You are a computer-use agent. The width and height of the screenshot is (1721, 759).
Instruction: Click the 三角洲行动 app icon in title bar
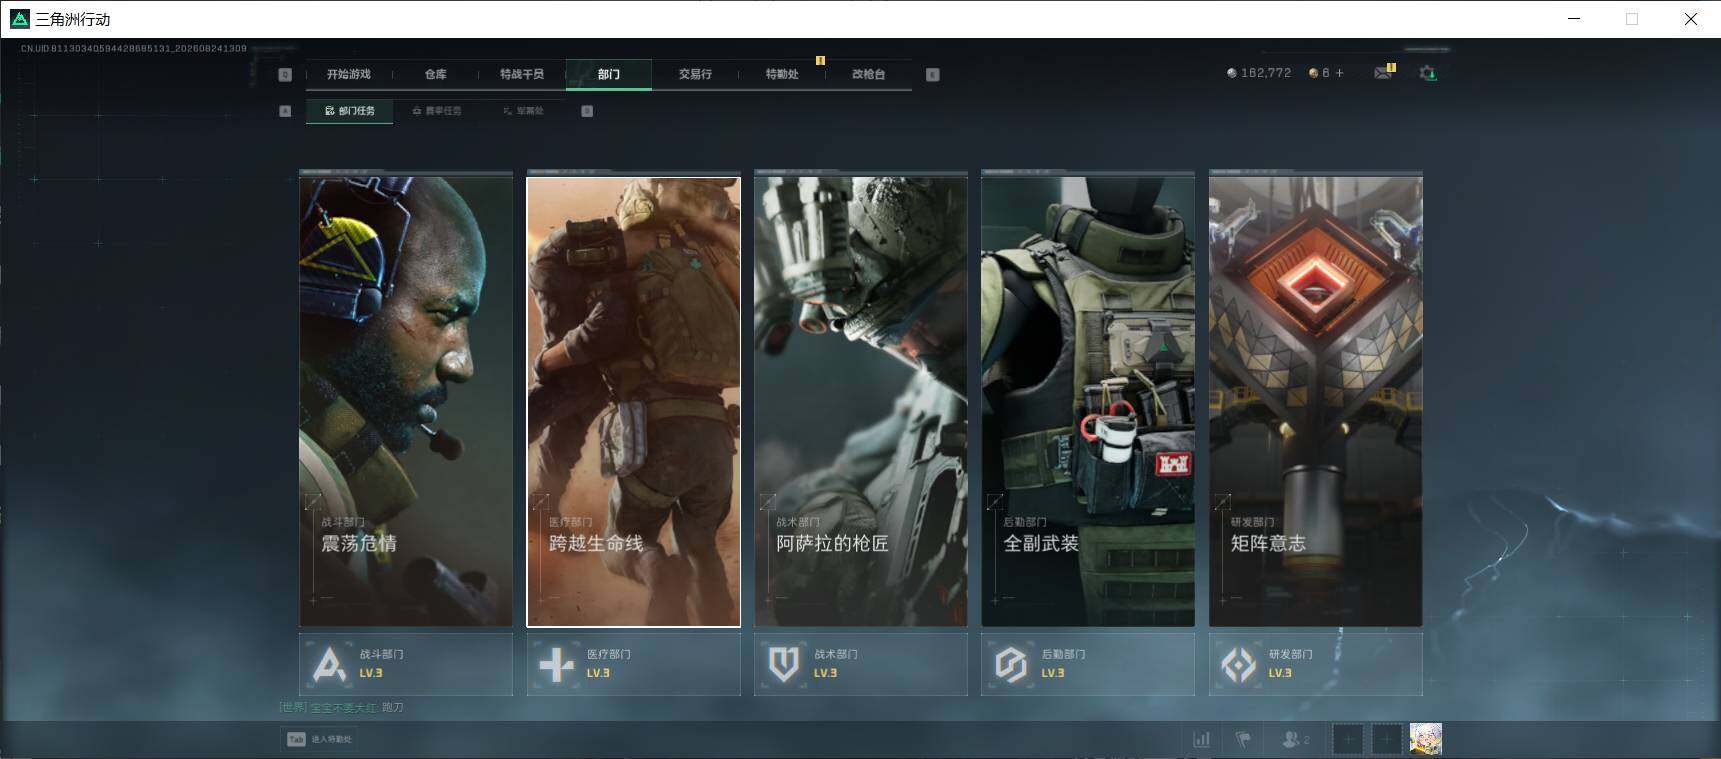coord(19,19)
